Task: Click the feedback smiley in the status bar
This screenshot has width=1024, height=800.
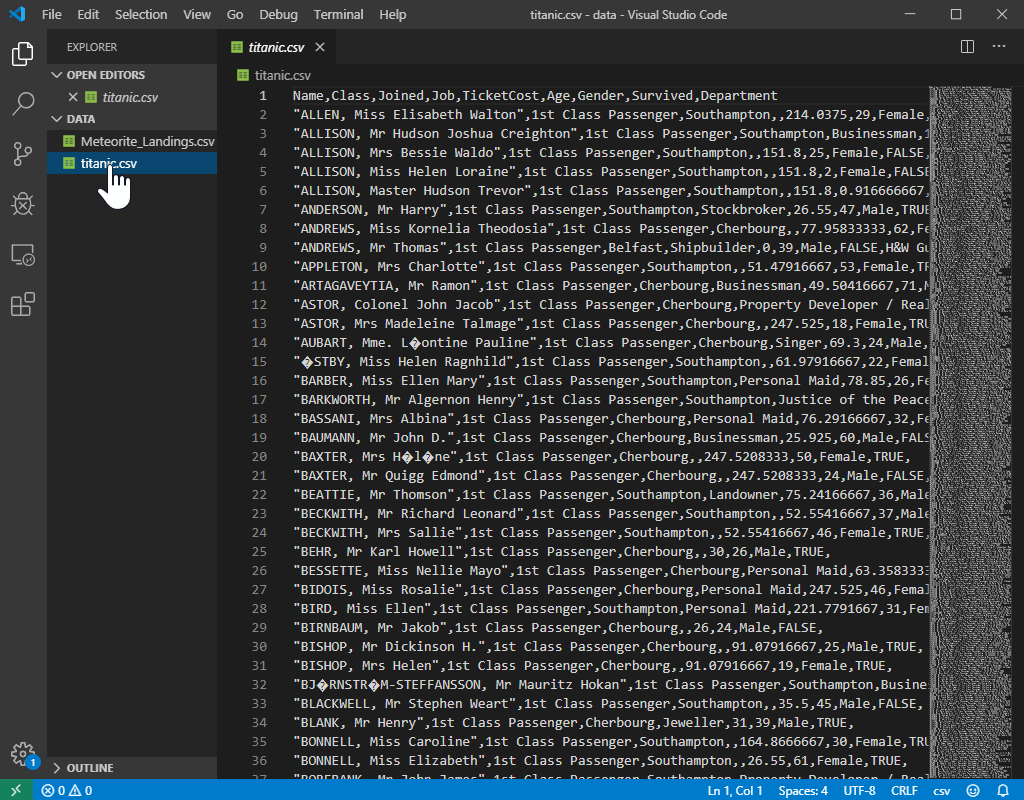Action: pos(972,789)
